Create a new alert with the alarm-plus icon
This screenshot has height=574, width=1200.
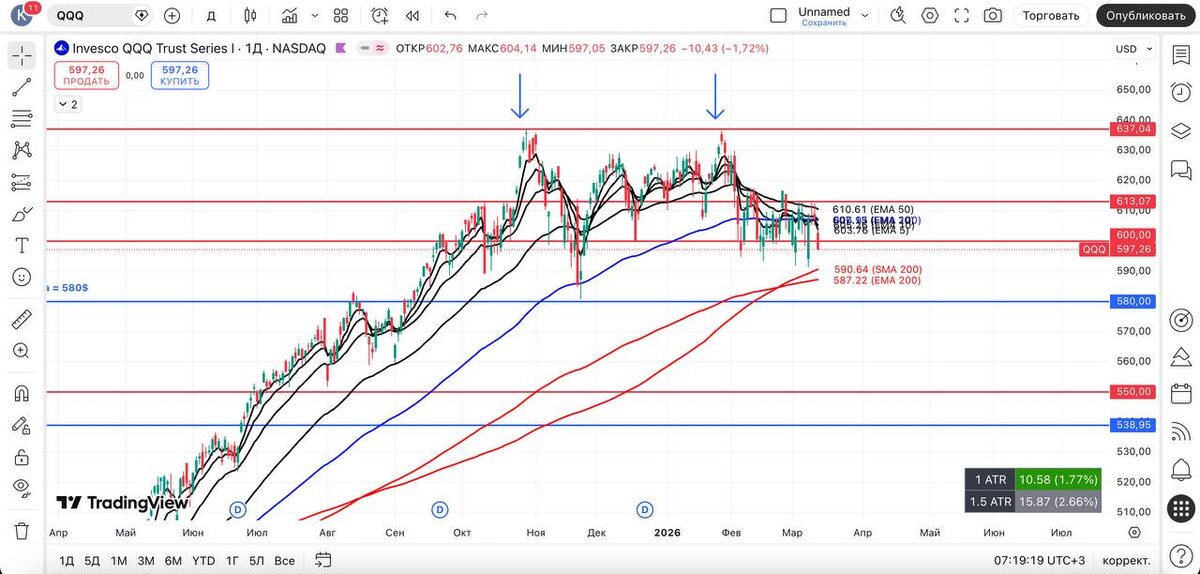tap(380, 15)
